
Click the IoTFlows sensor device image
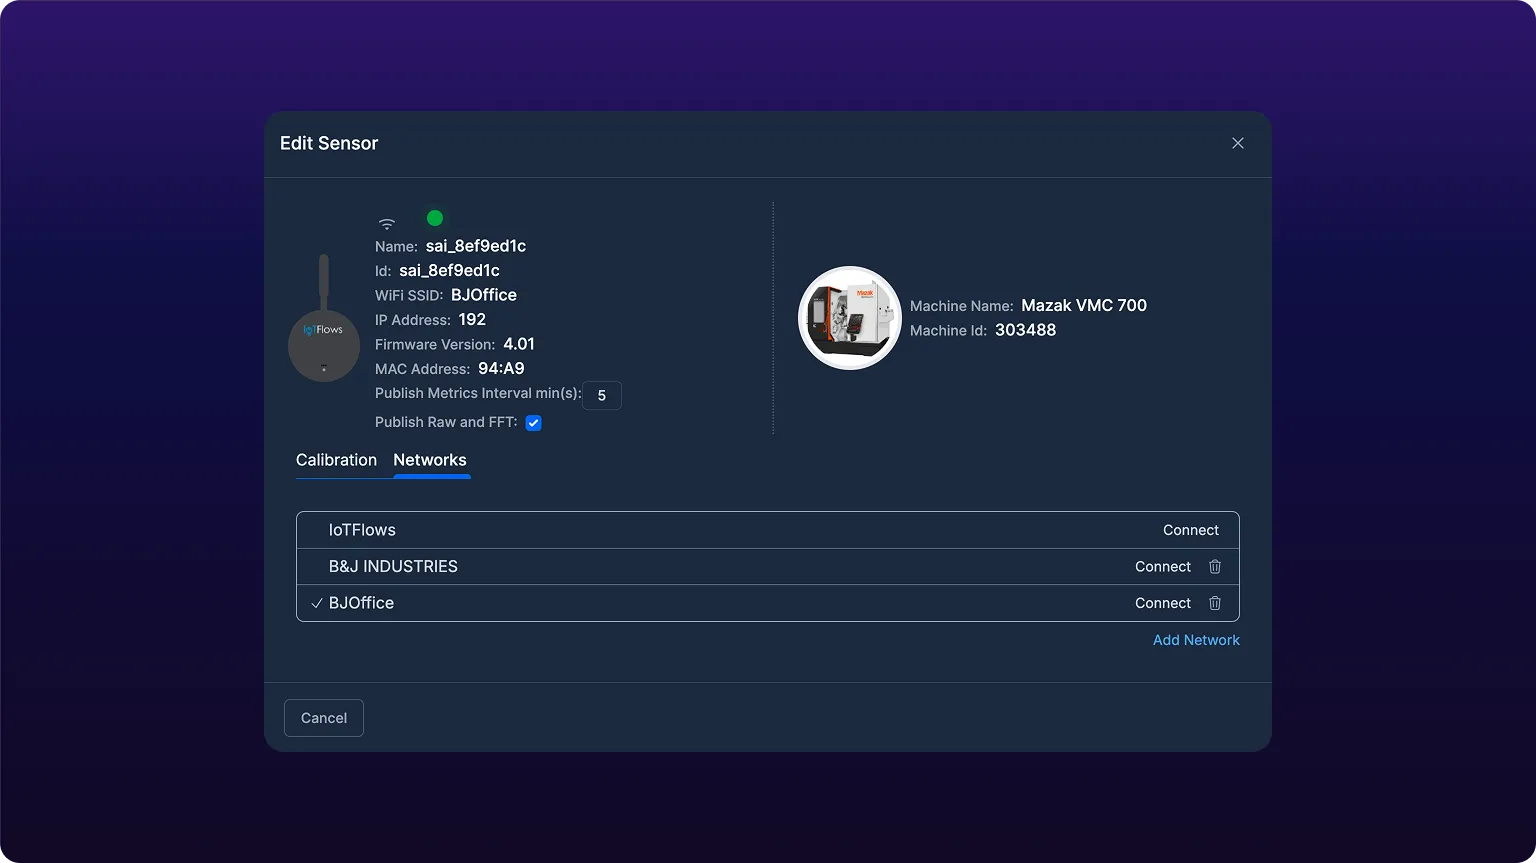[324, 318]
